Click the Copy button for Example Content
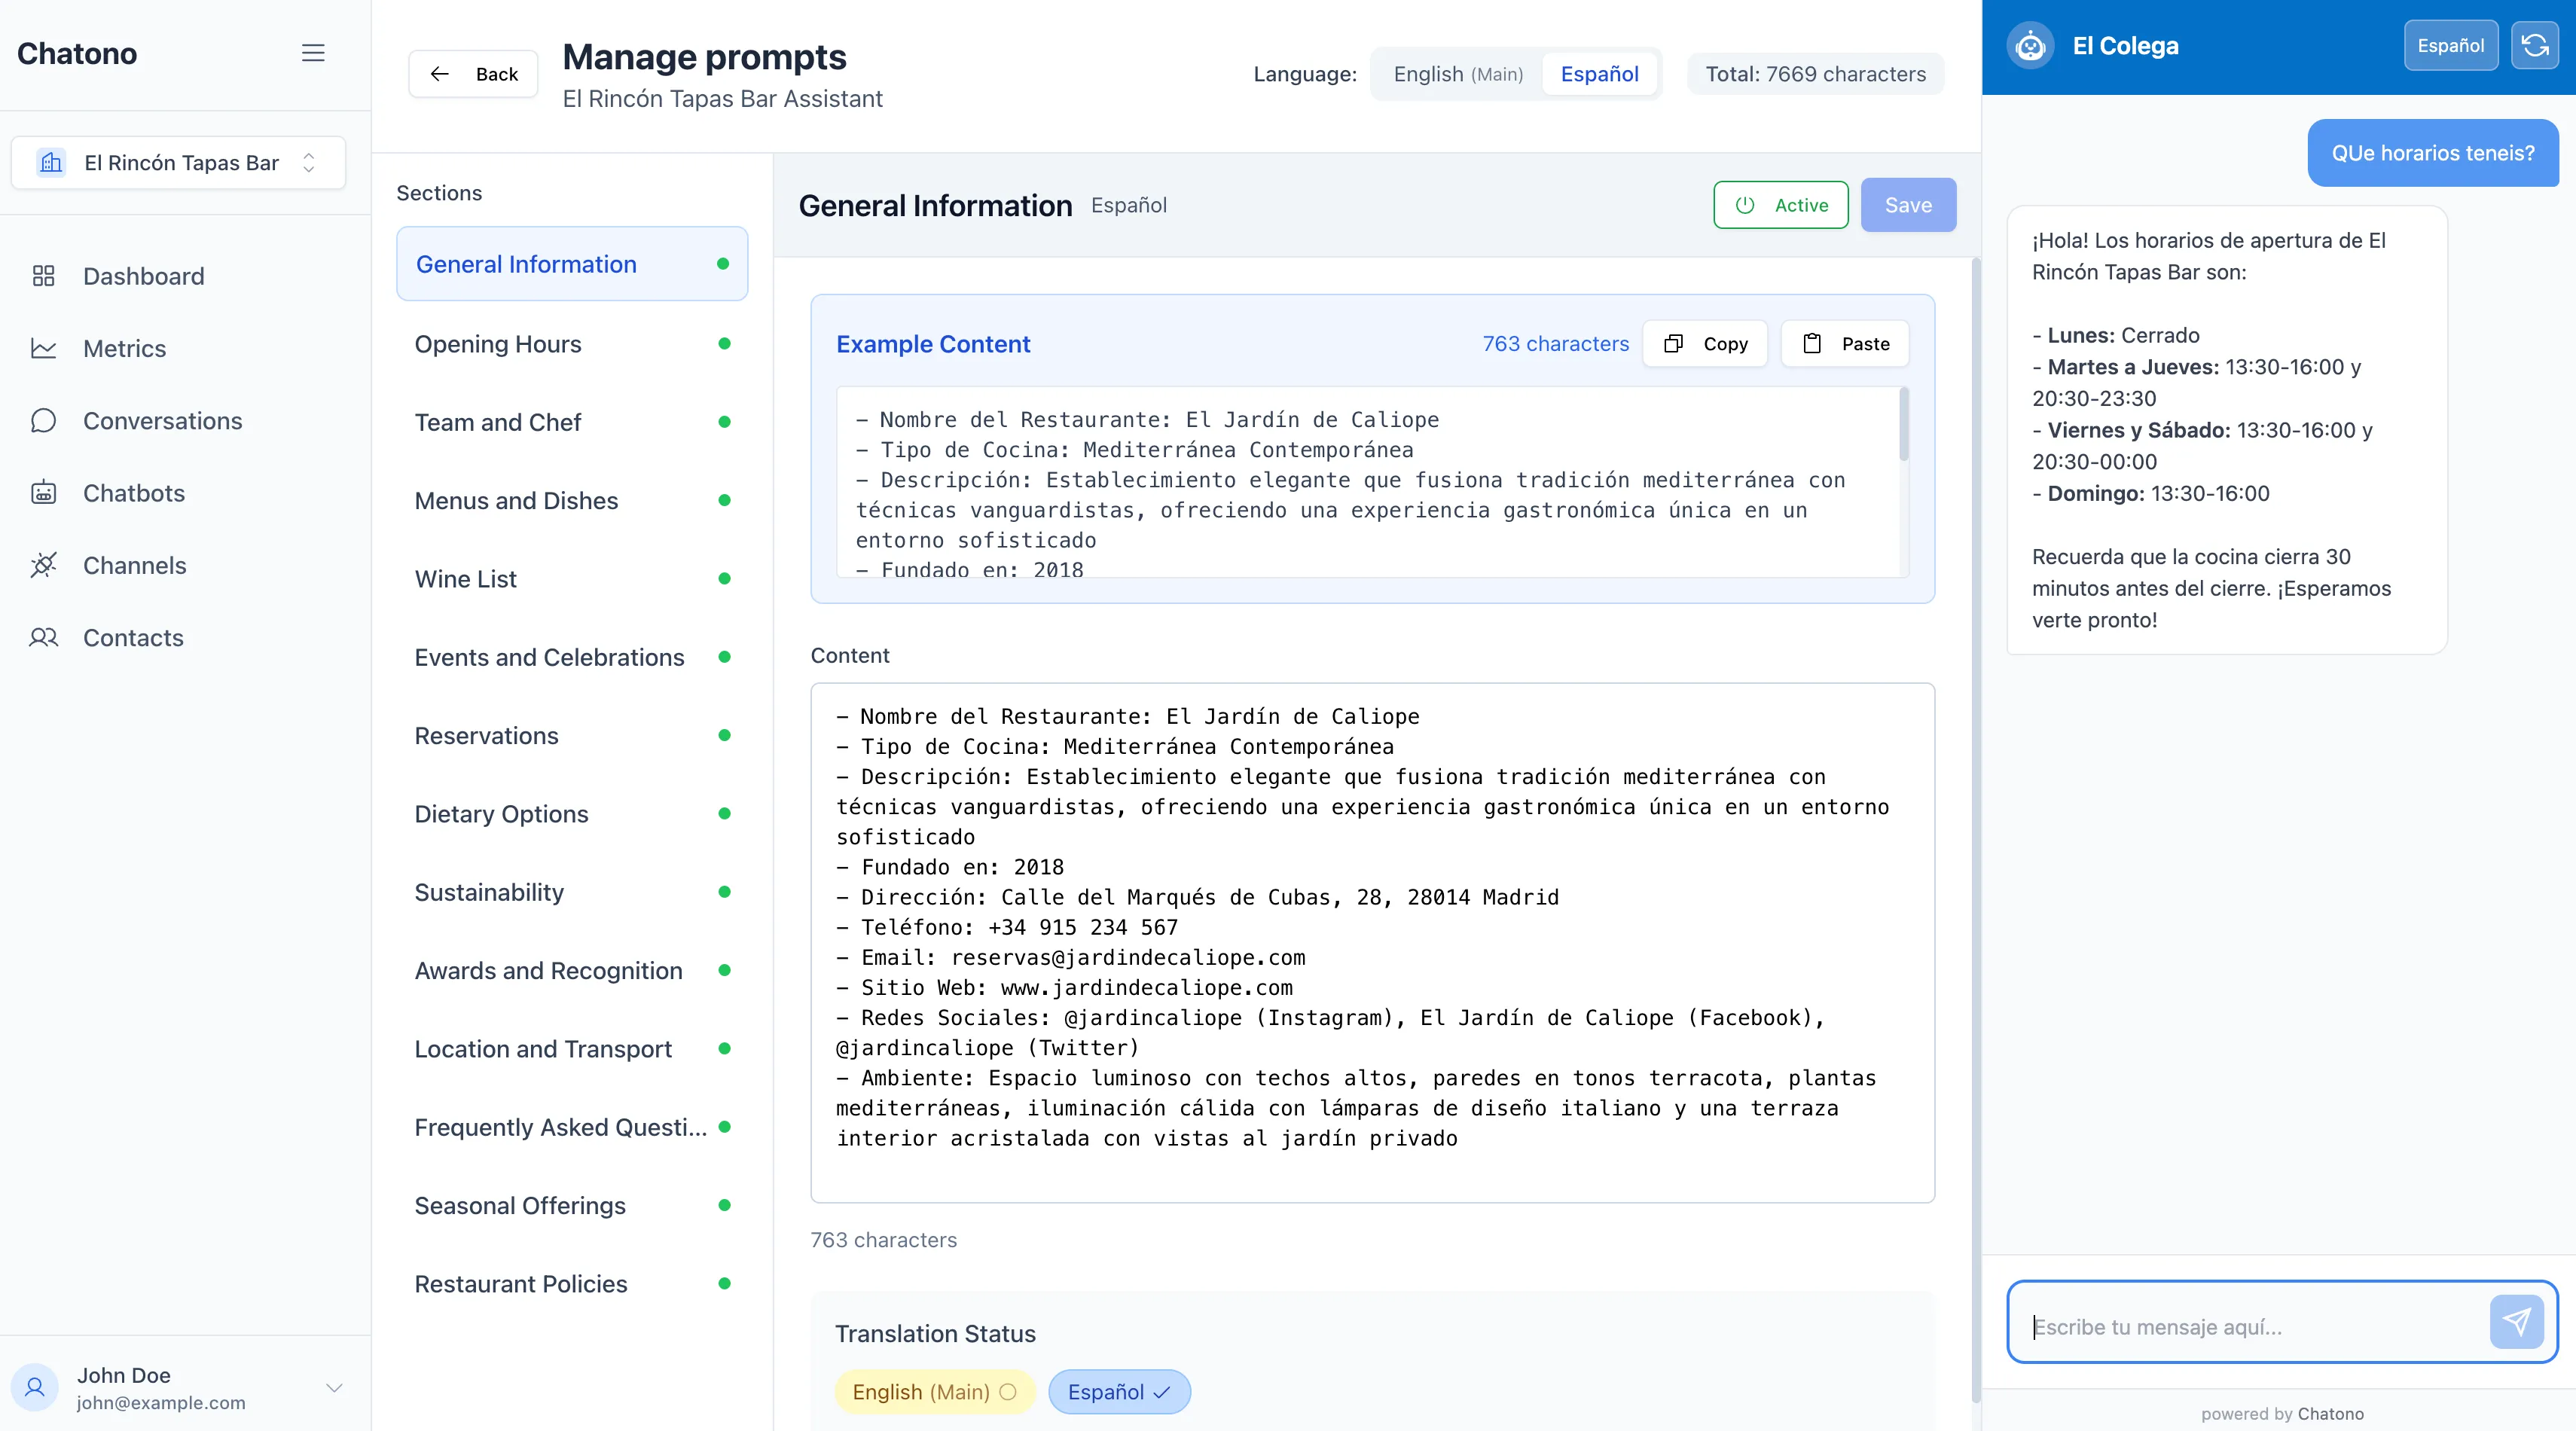This screenshot has width=2576, height=1431. [1705, 344]
